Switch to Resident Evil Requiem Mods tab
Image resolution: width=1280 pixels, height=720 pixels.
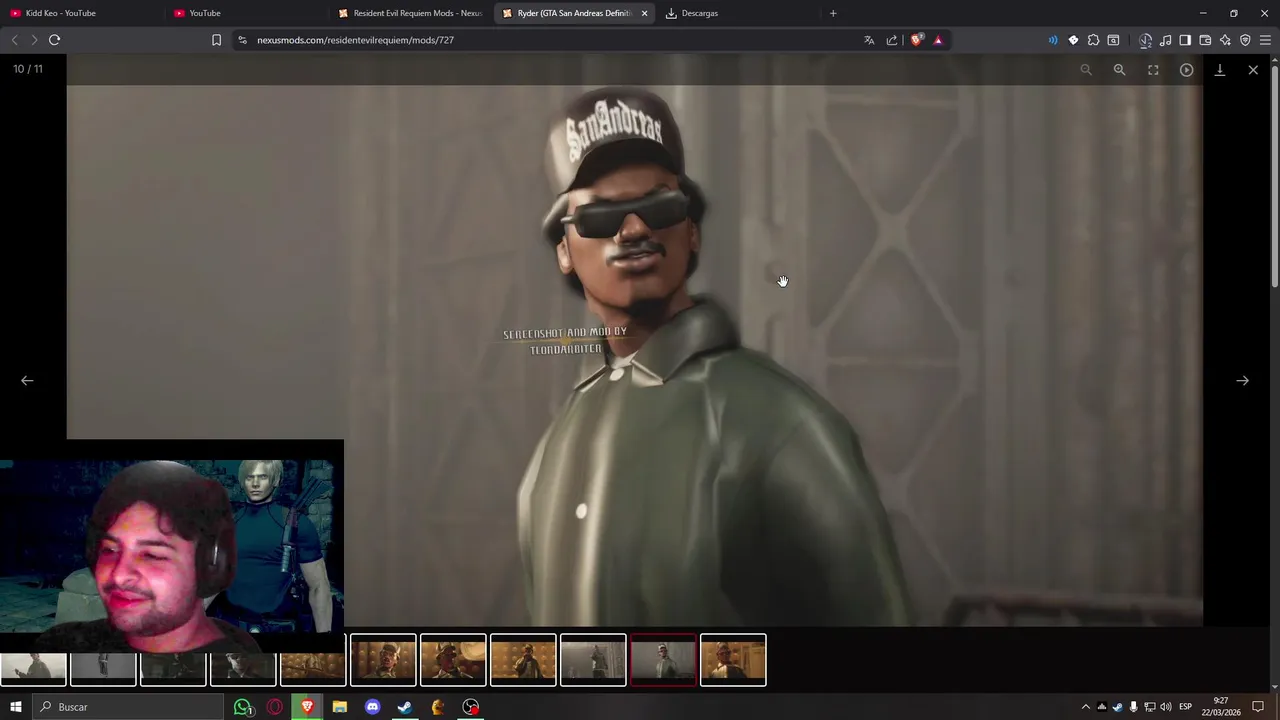click(410, 13)
